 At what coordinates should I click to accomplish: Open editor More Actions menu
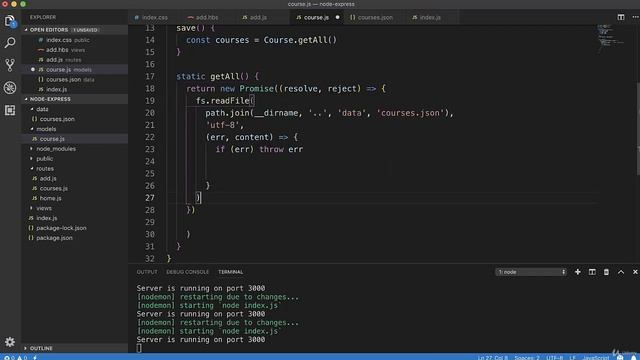coord(635,17)
